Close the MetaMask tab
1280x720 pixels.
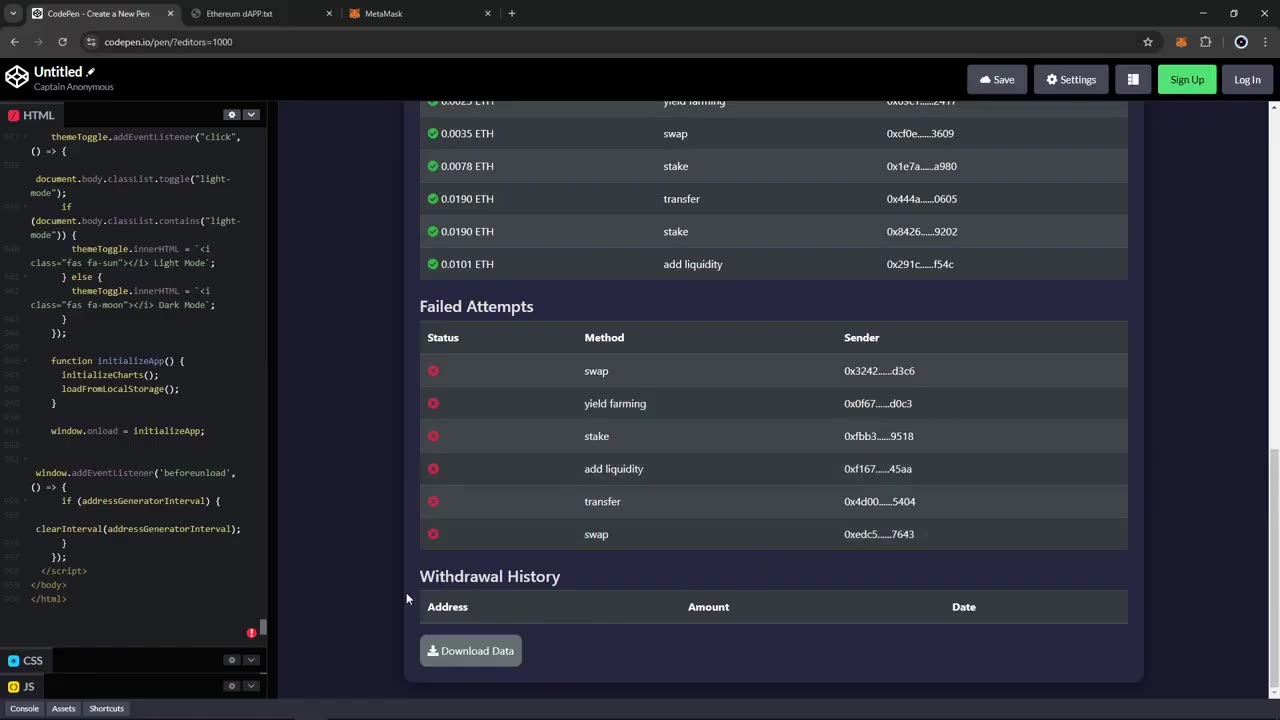point(488,14)
